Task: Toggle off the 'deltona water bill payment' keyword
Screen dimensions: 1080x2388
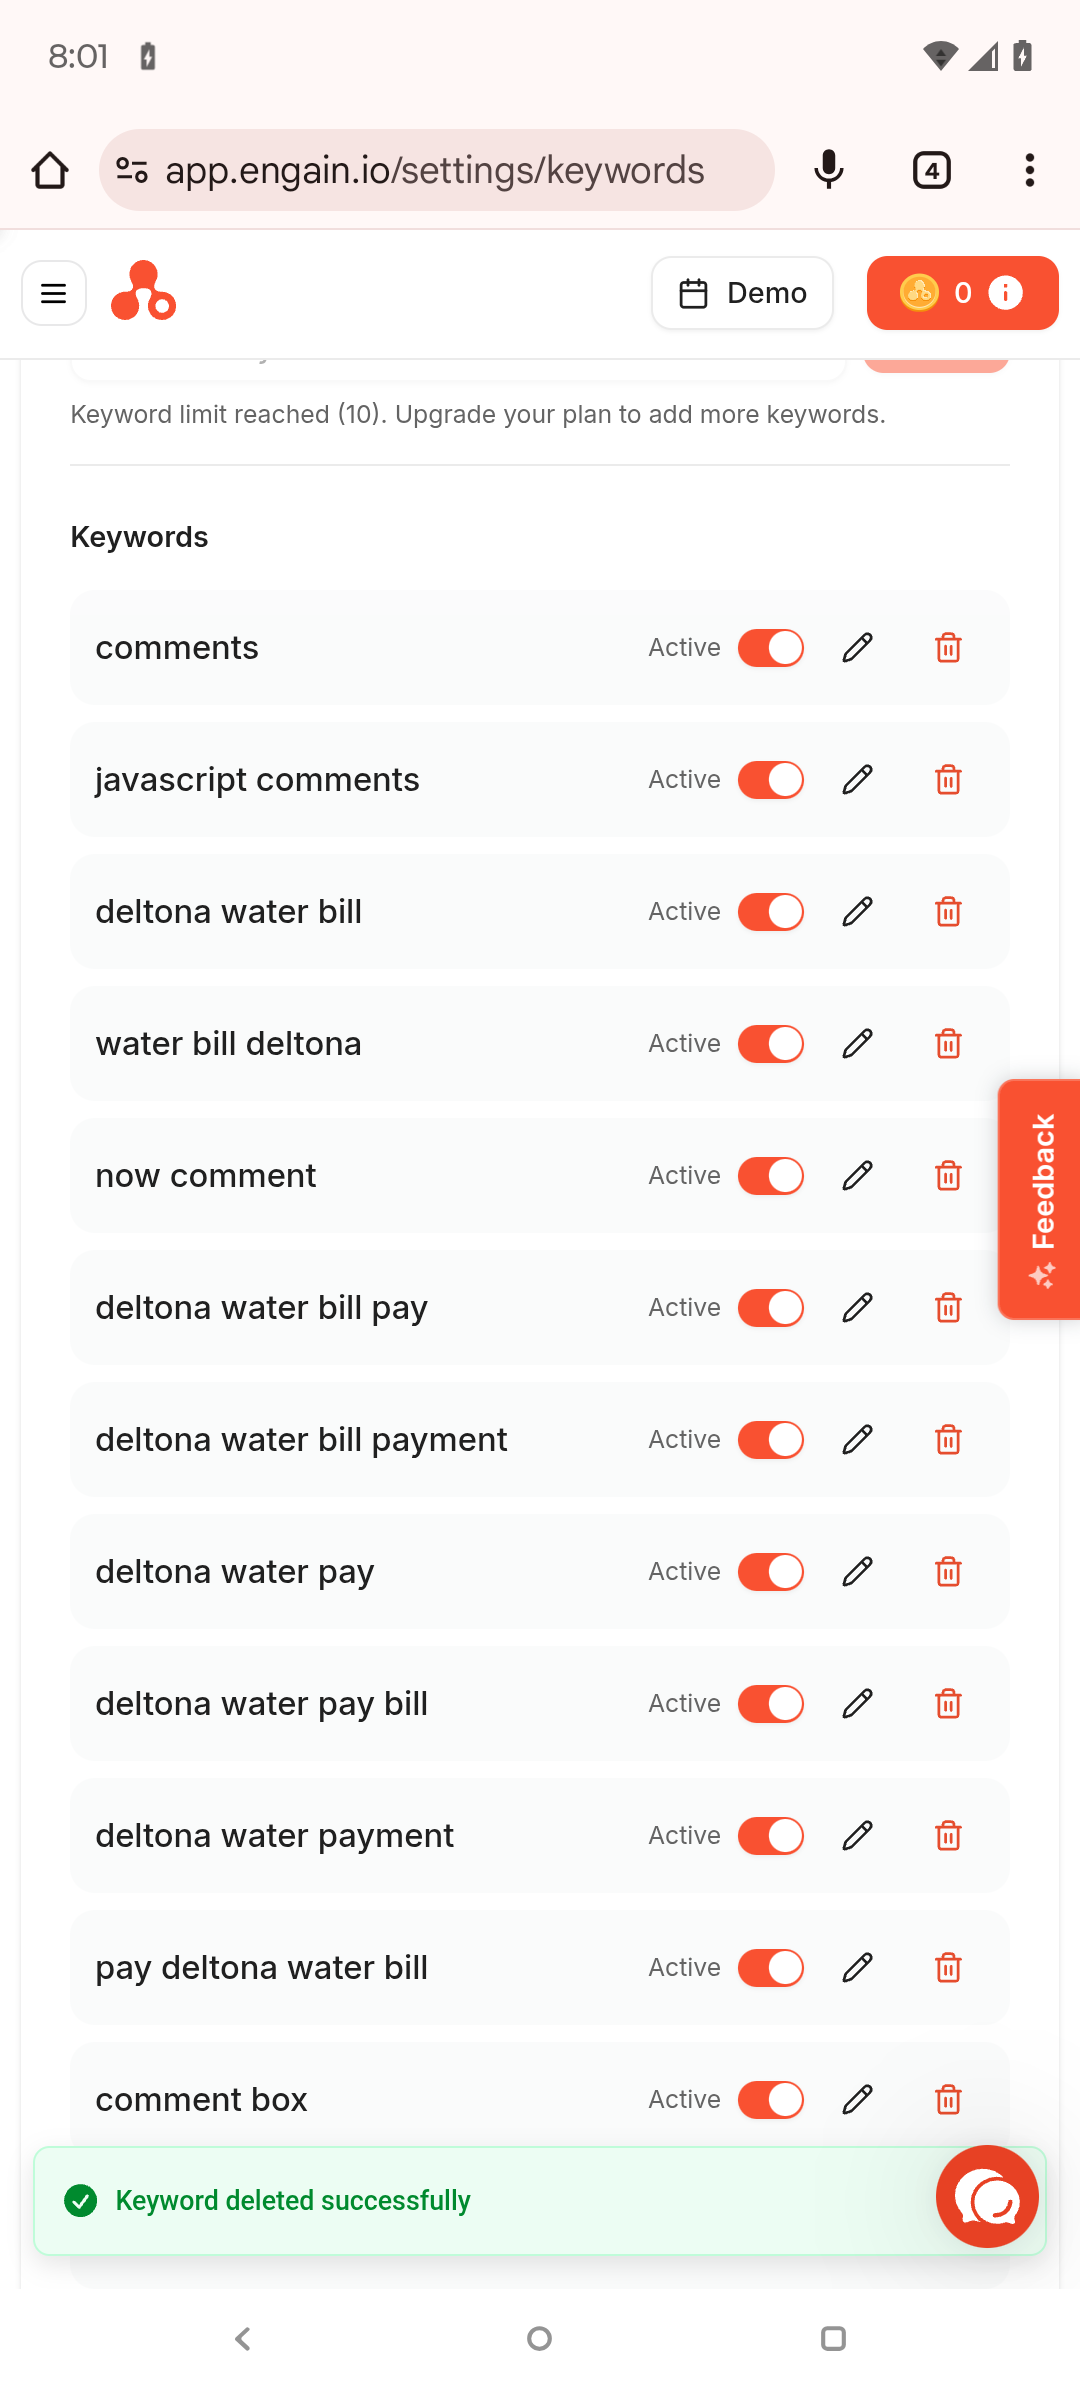Action: point(771,1440)
